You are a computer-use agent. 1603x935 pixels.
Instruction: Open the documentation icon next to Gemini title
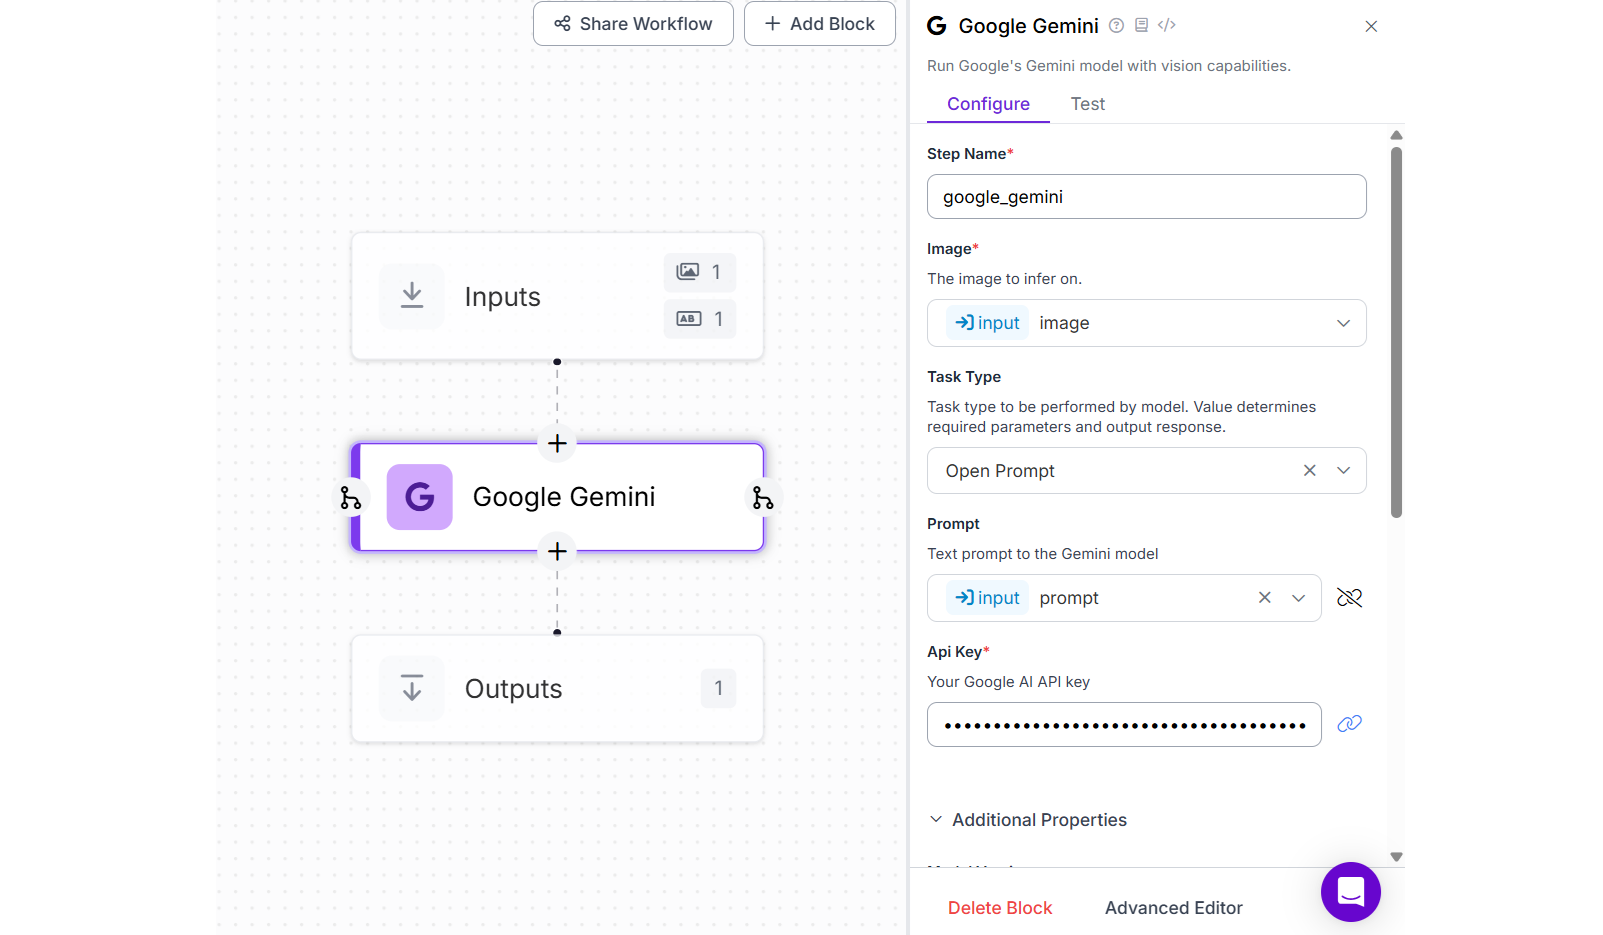[1141, 26]
